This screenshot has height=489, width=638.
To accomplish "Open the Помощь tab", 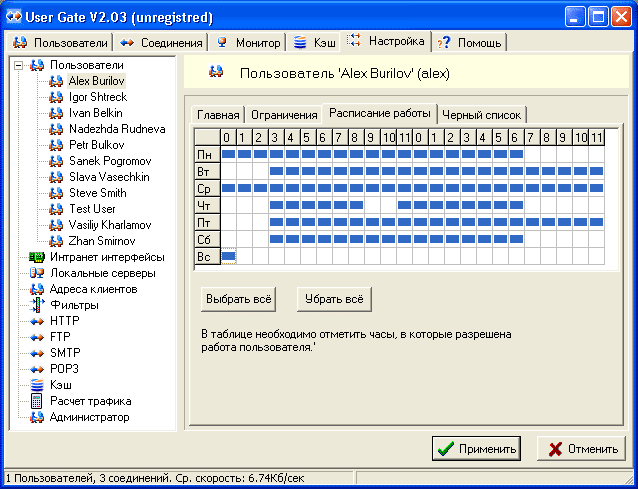I will [469, 42].
